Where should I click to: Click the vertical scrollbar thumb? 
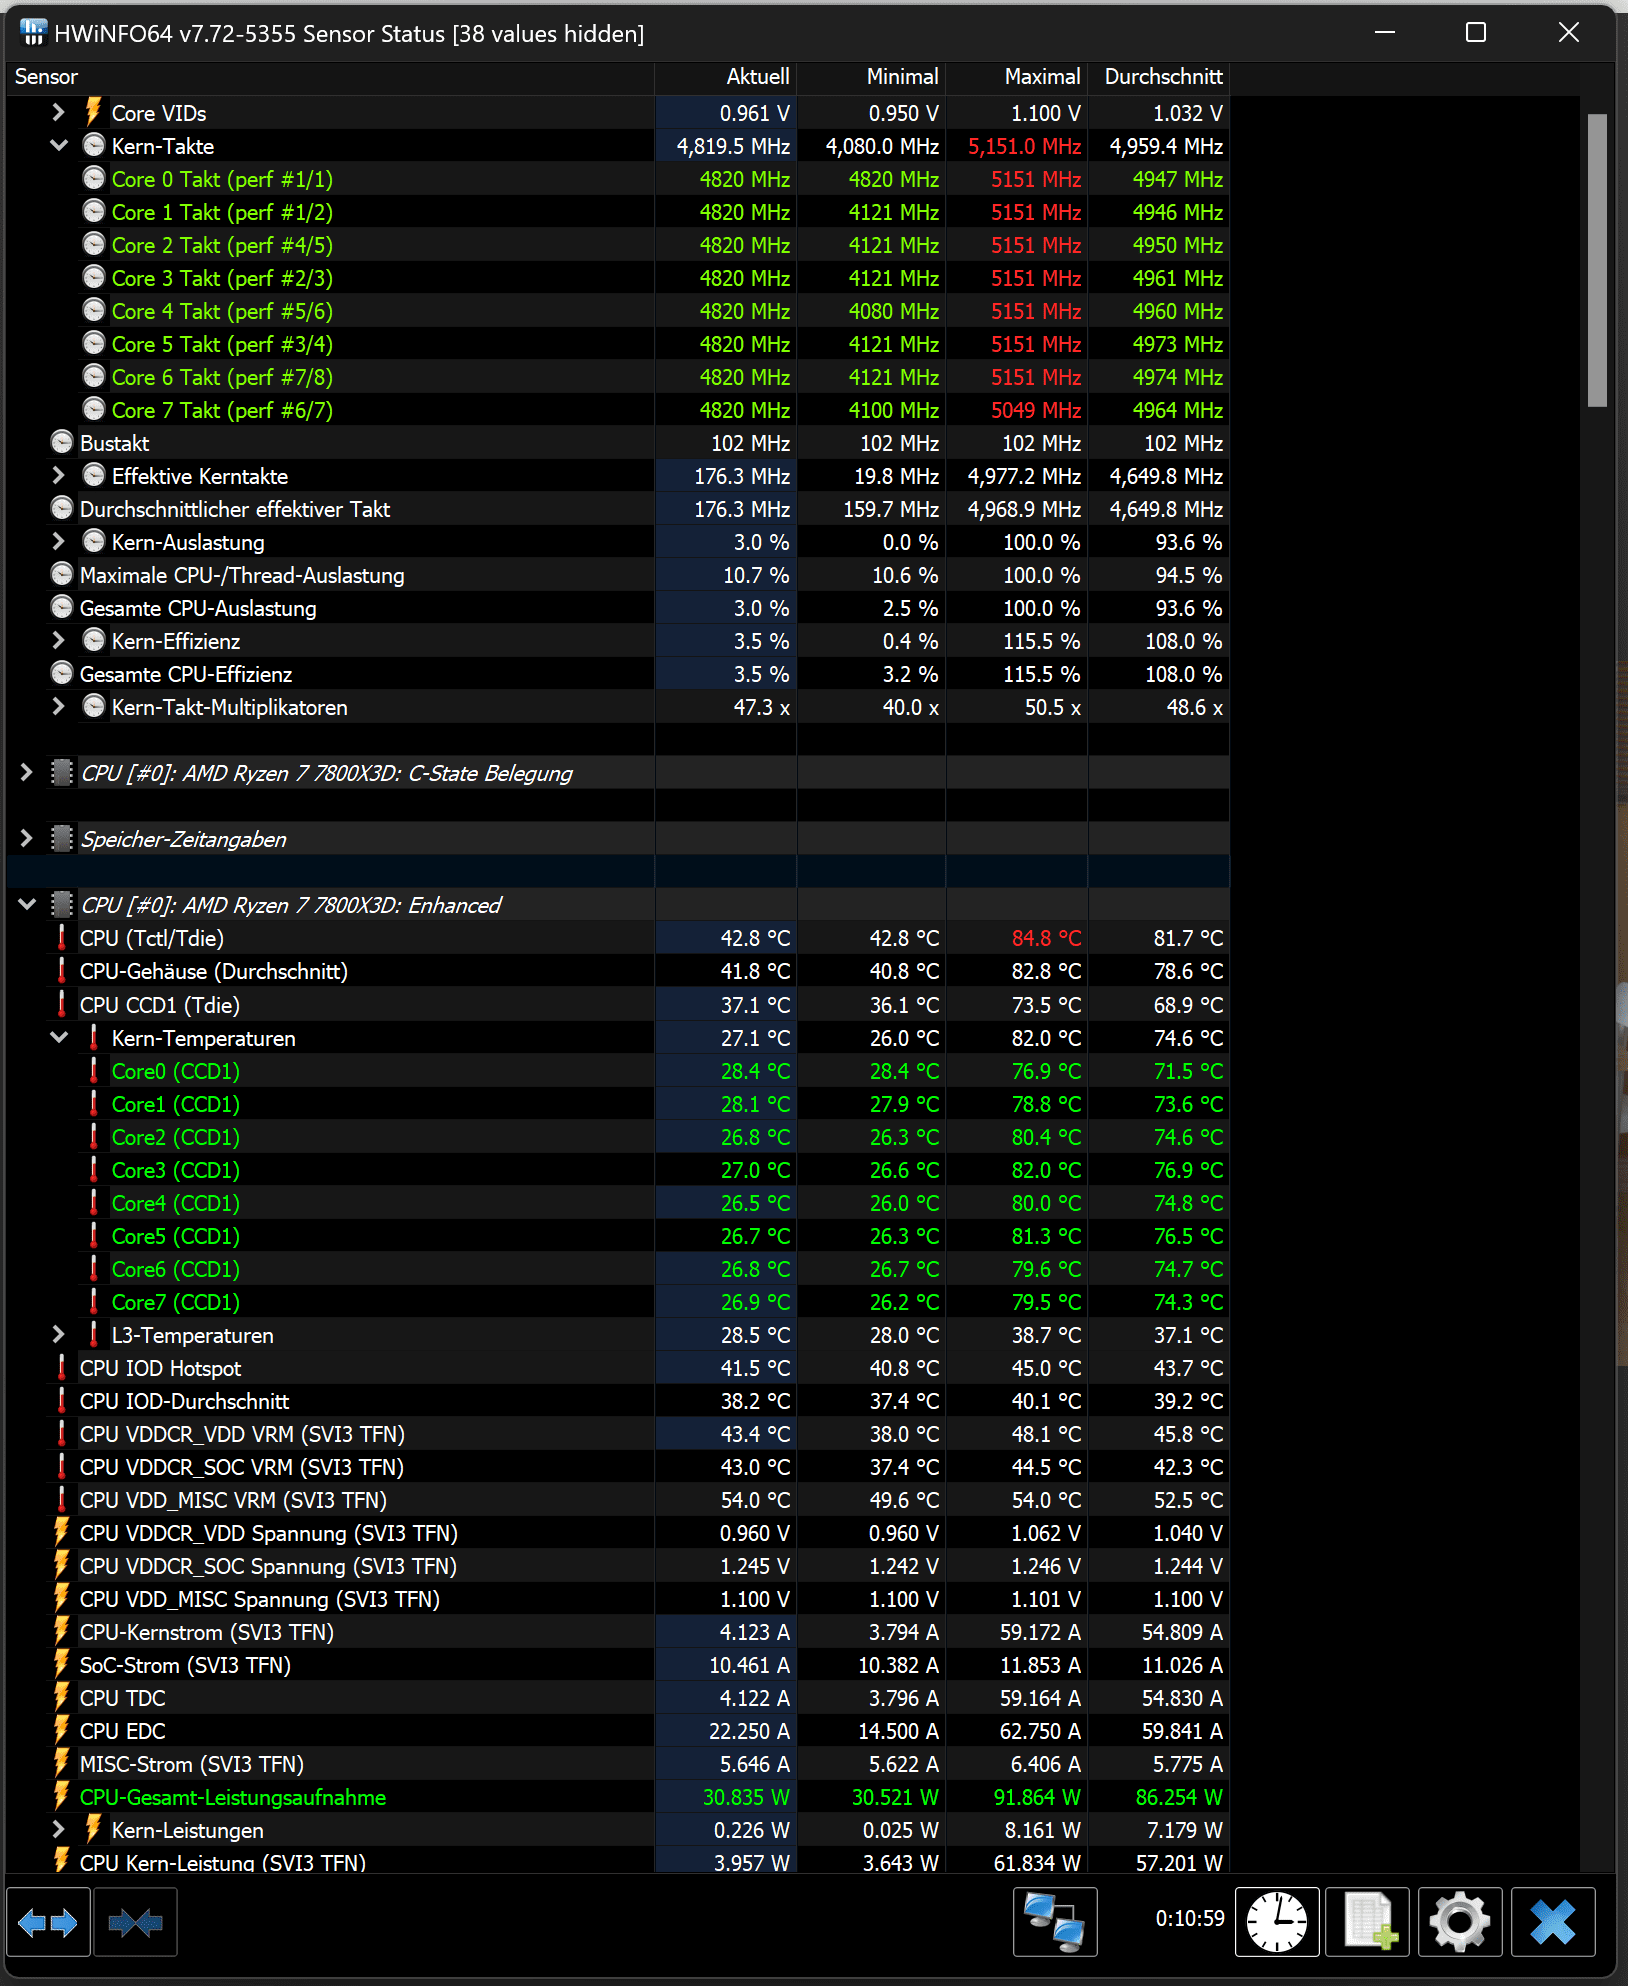[x=1597, y=260]
